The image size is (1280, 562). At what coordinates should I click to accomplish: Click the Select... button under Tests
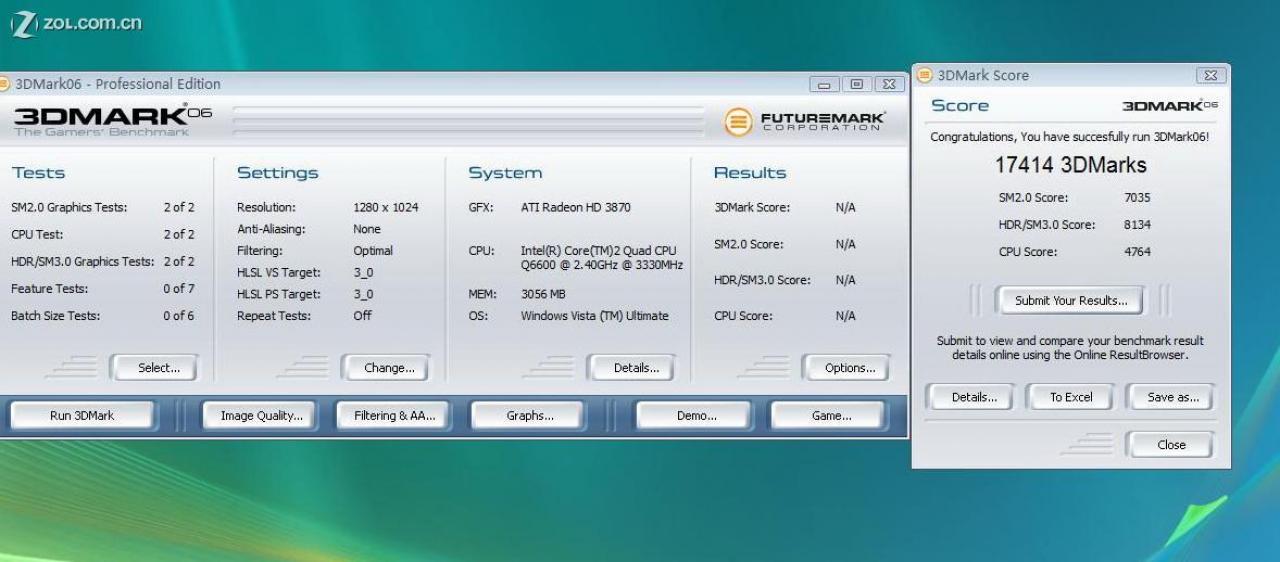[x=154, y=368]
